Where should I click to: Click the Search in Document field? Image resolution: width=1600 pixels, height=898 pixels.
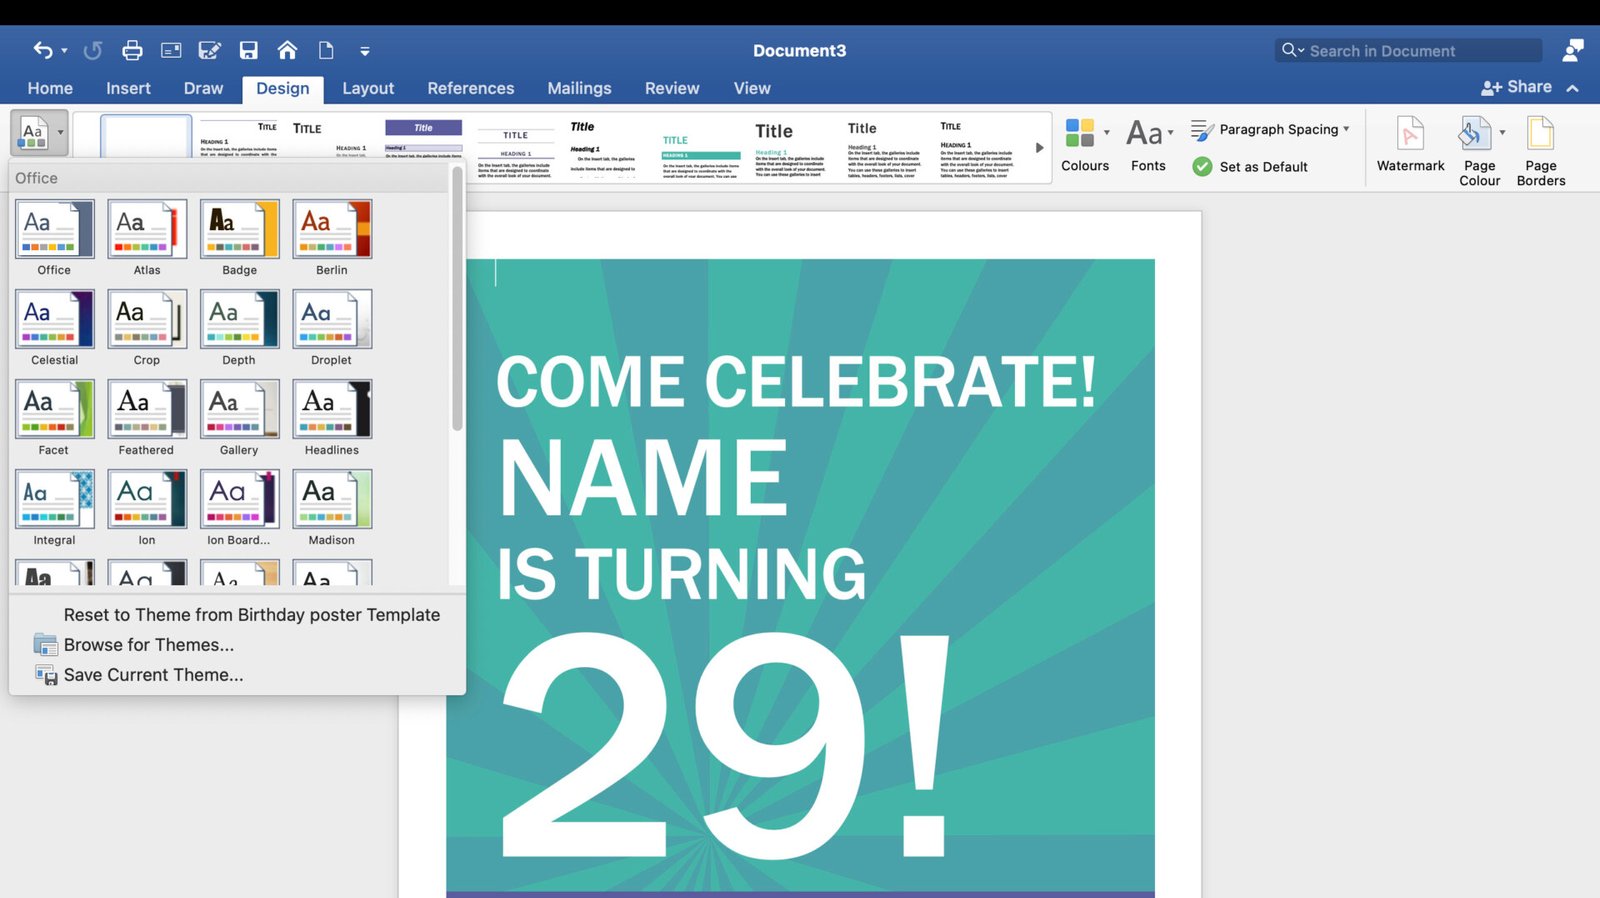tap(1408, 50)
